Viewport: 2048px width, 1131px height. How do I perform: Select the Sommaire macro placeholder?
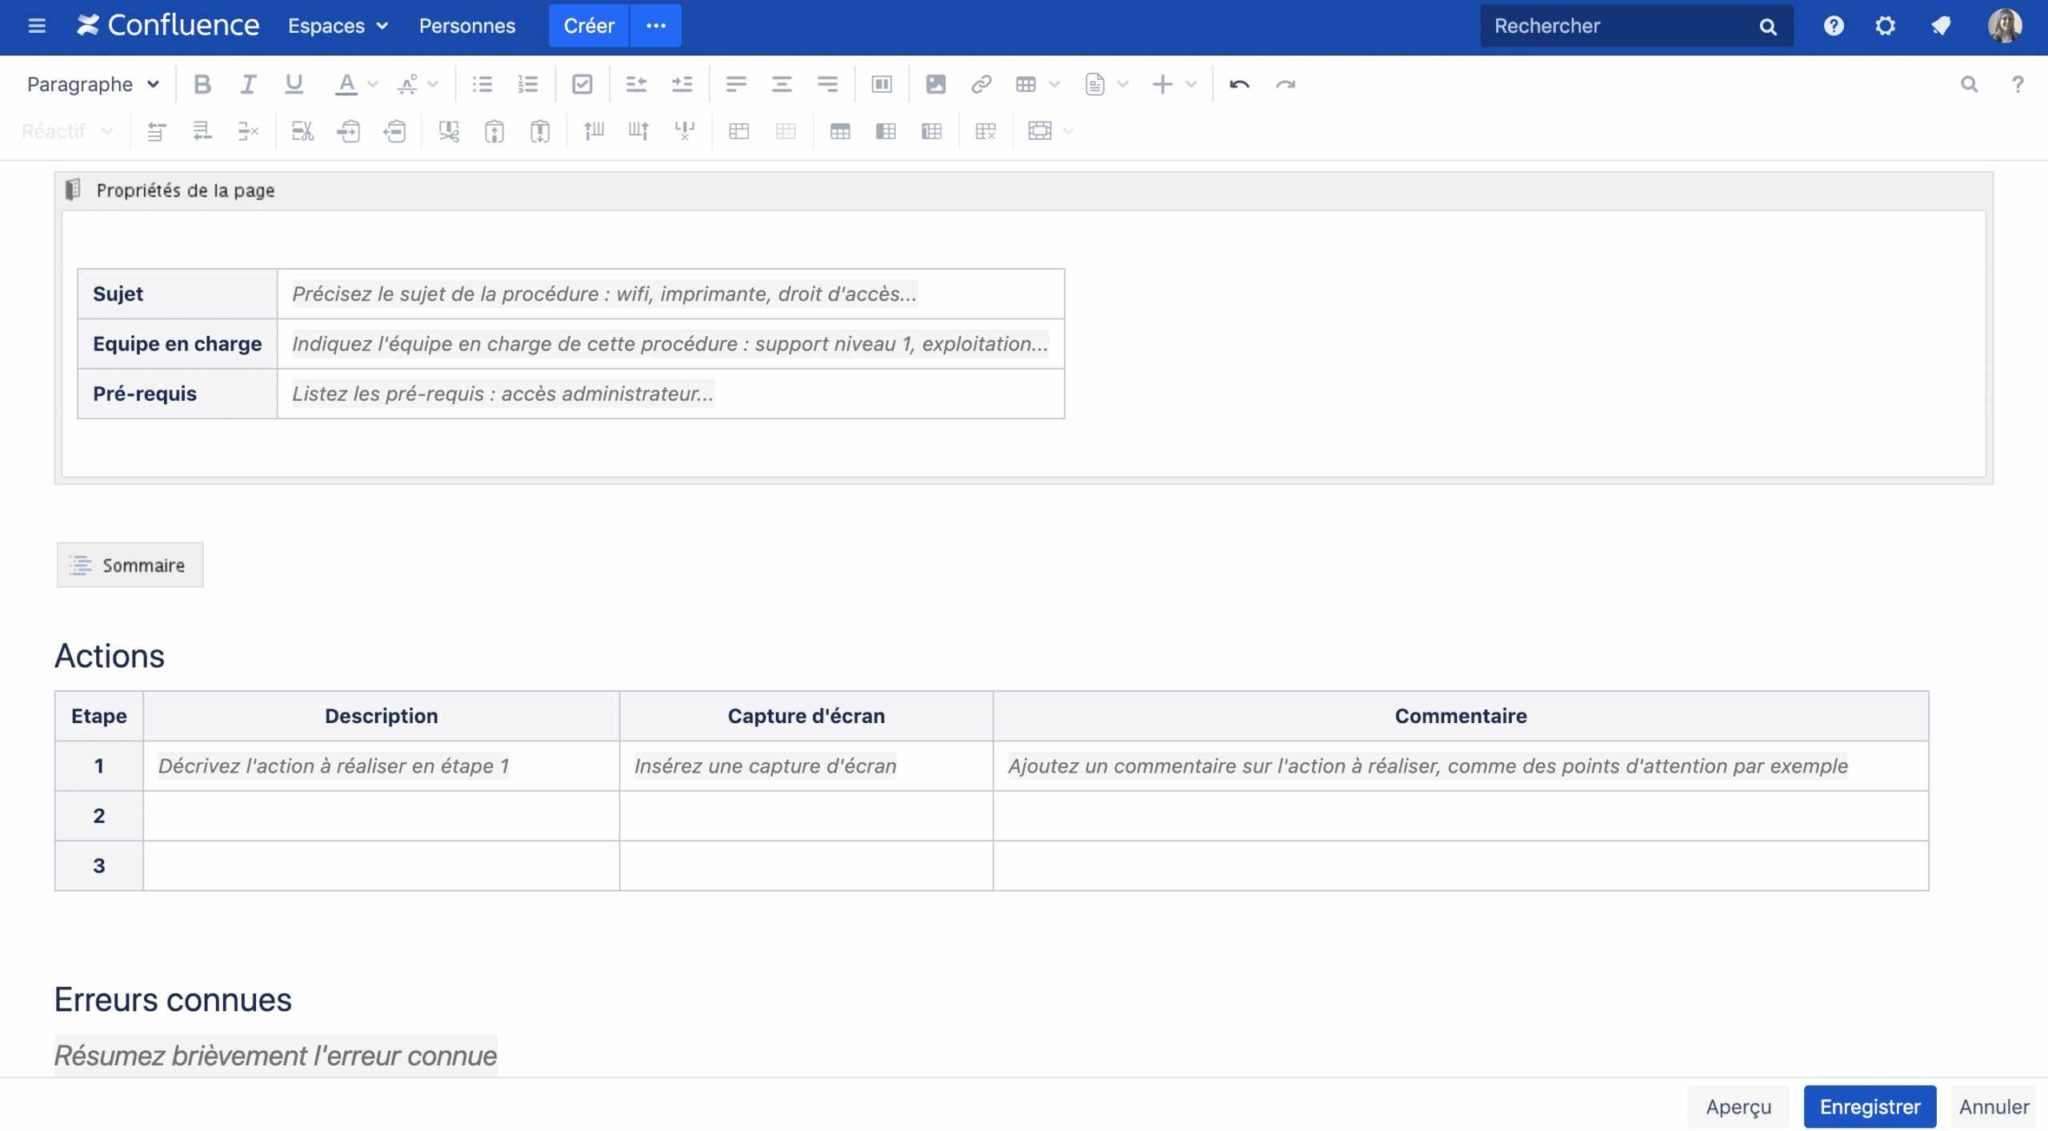click(x=130, y=565)
